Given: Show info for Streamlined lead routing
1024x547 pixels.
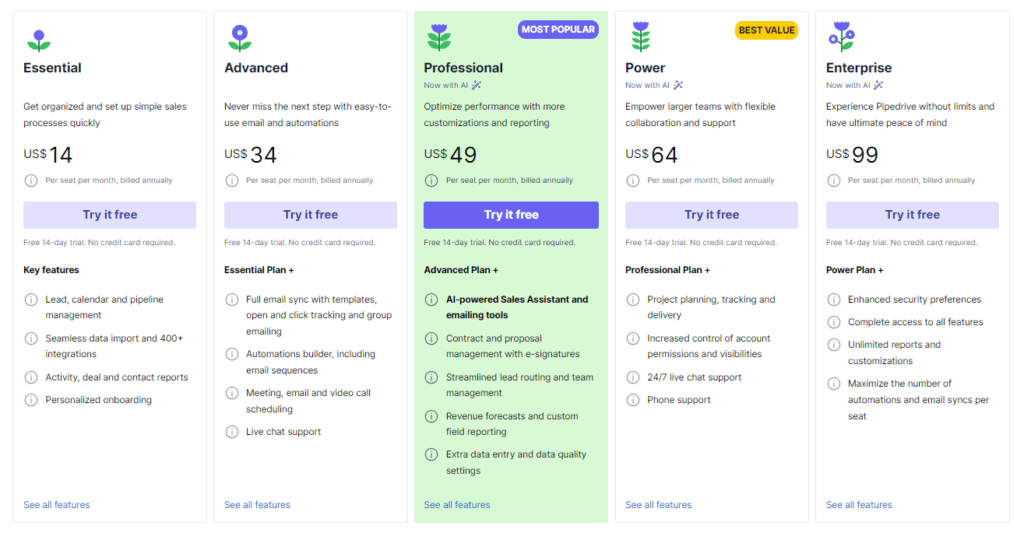Looking at the screenshot, I should pos(431,377).
